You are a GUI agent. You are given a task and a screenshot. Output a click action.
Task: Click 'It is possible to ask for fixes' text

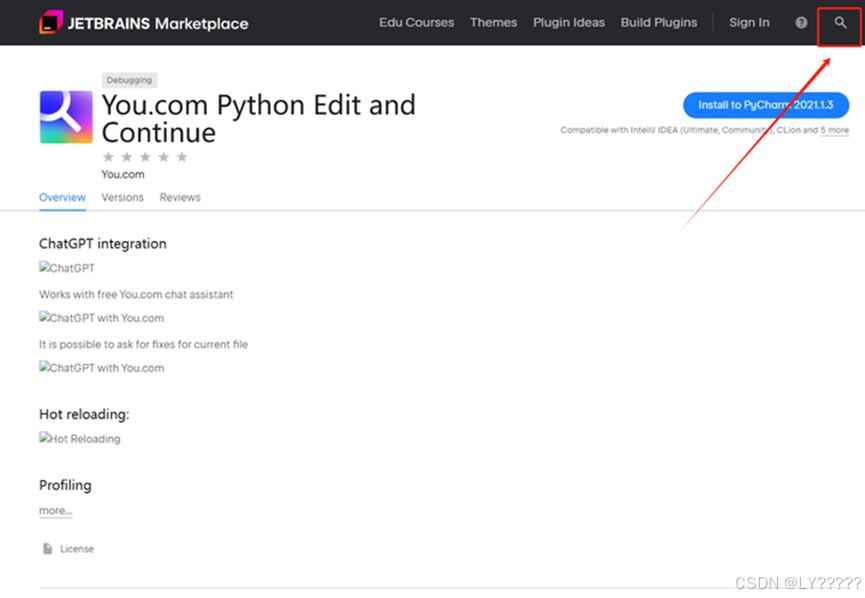(x=143, y=344)
